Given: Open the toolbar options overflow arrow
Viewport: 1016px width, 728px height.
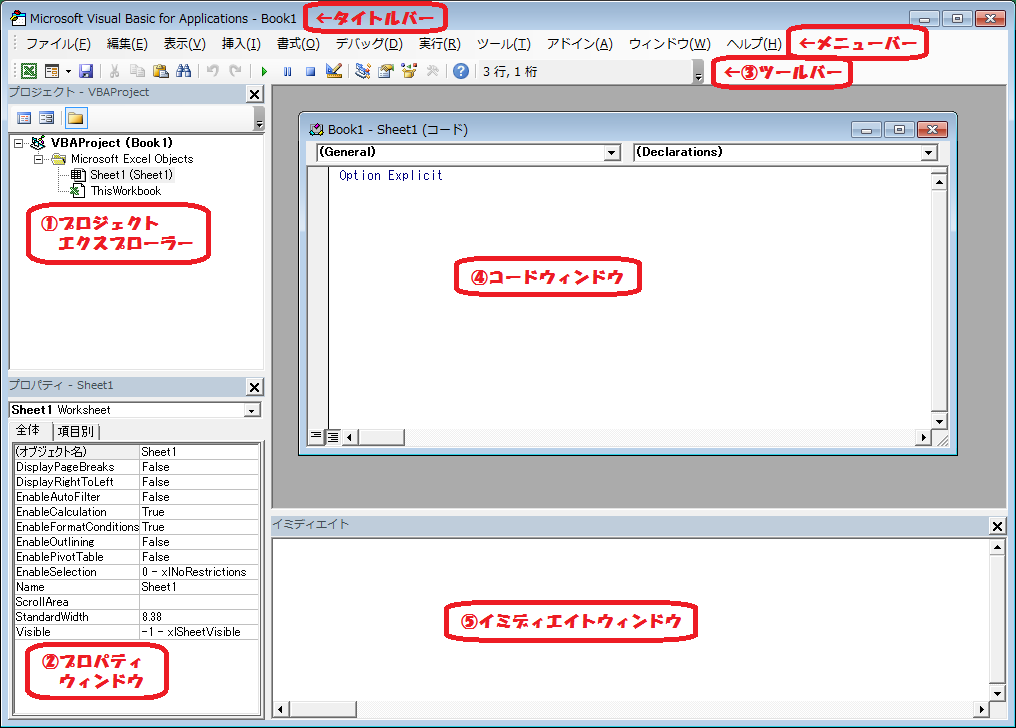Looking at the screenshot, I should pyautogui.click(x=698, y=72).
